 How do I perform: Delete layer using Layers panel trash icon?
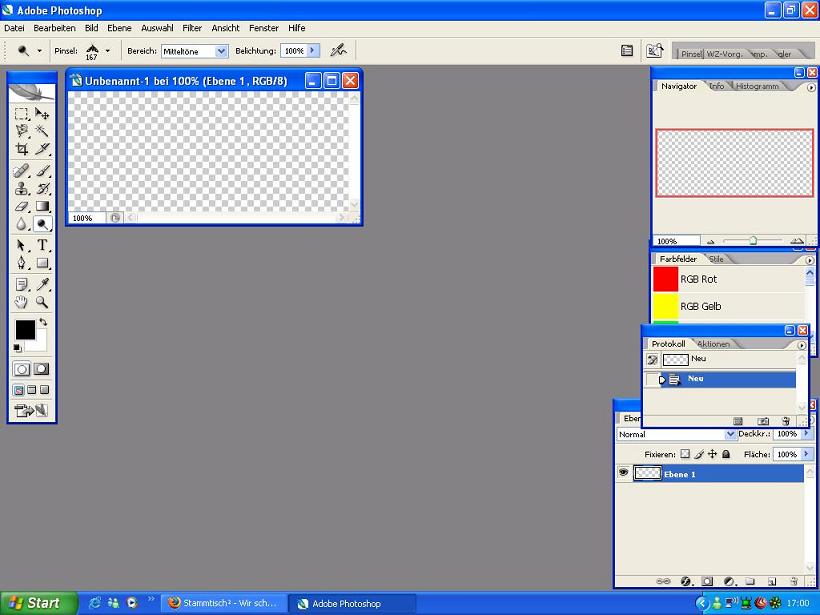pos(794,580)
